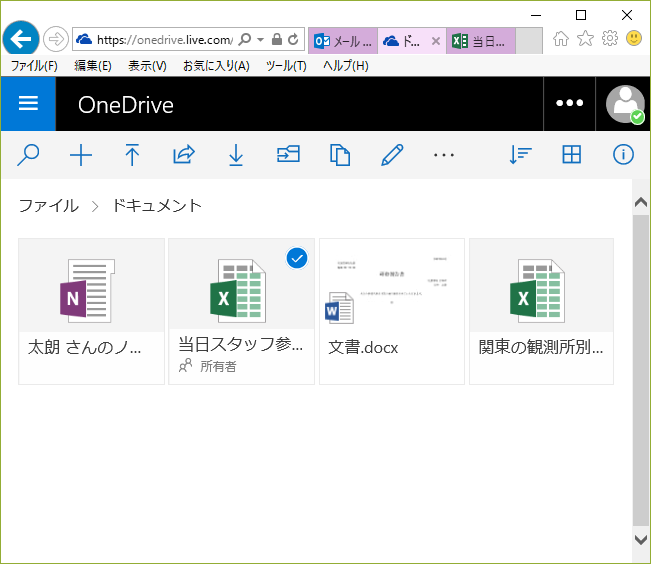This screenshot has width=651, height=564.
Task: Close the OneDrive ド... browser tab
Action: [436, 41]
